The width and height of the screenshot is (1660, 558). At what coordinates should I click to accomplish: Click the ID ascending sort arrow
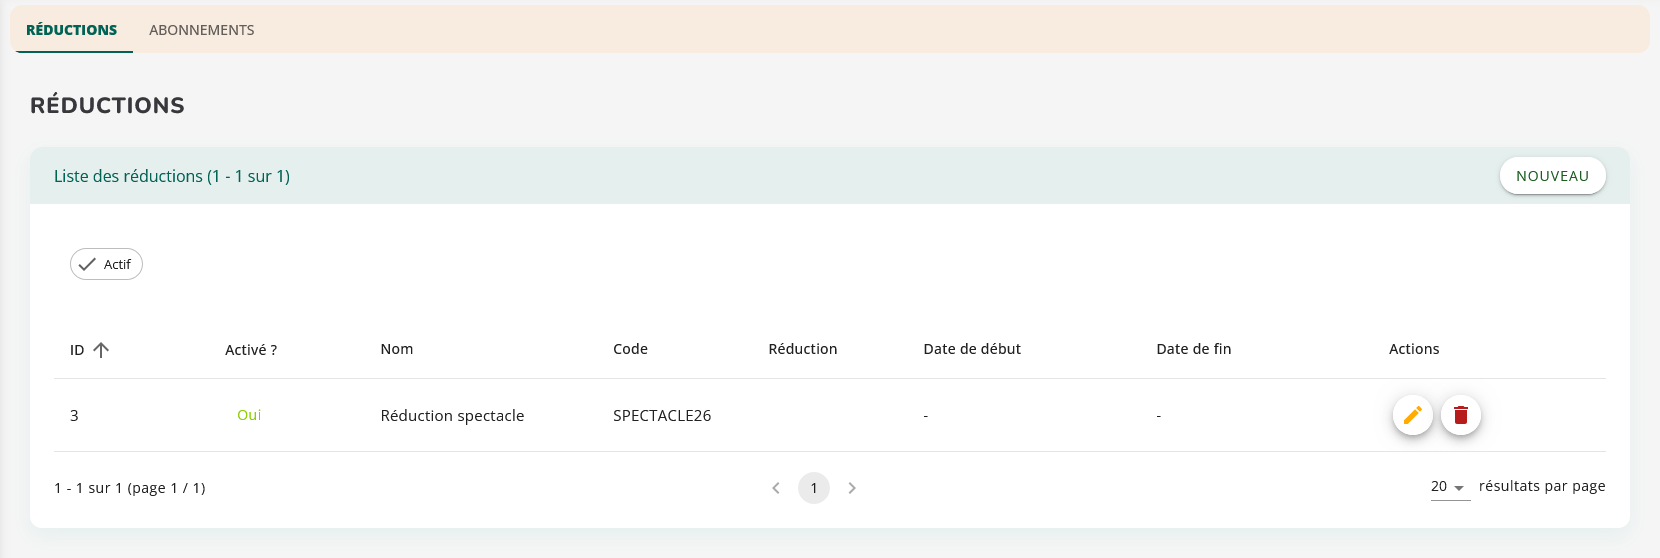pyautogui.click(x=101, y=350)
